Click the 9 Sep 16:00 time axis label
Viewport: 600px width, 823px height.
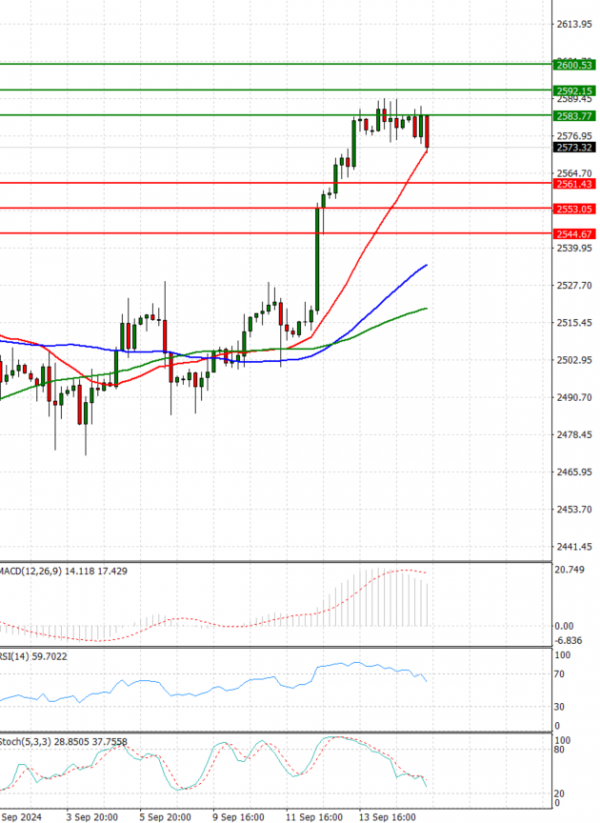[238, 817]
